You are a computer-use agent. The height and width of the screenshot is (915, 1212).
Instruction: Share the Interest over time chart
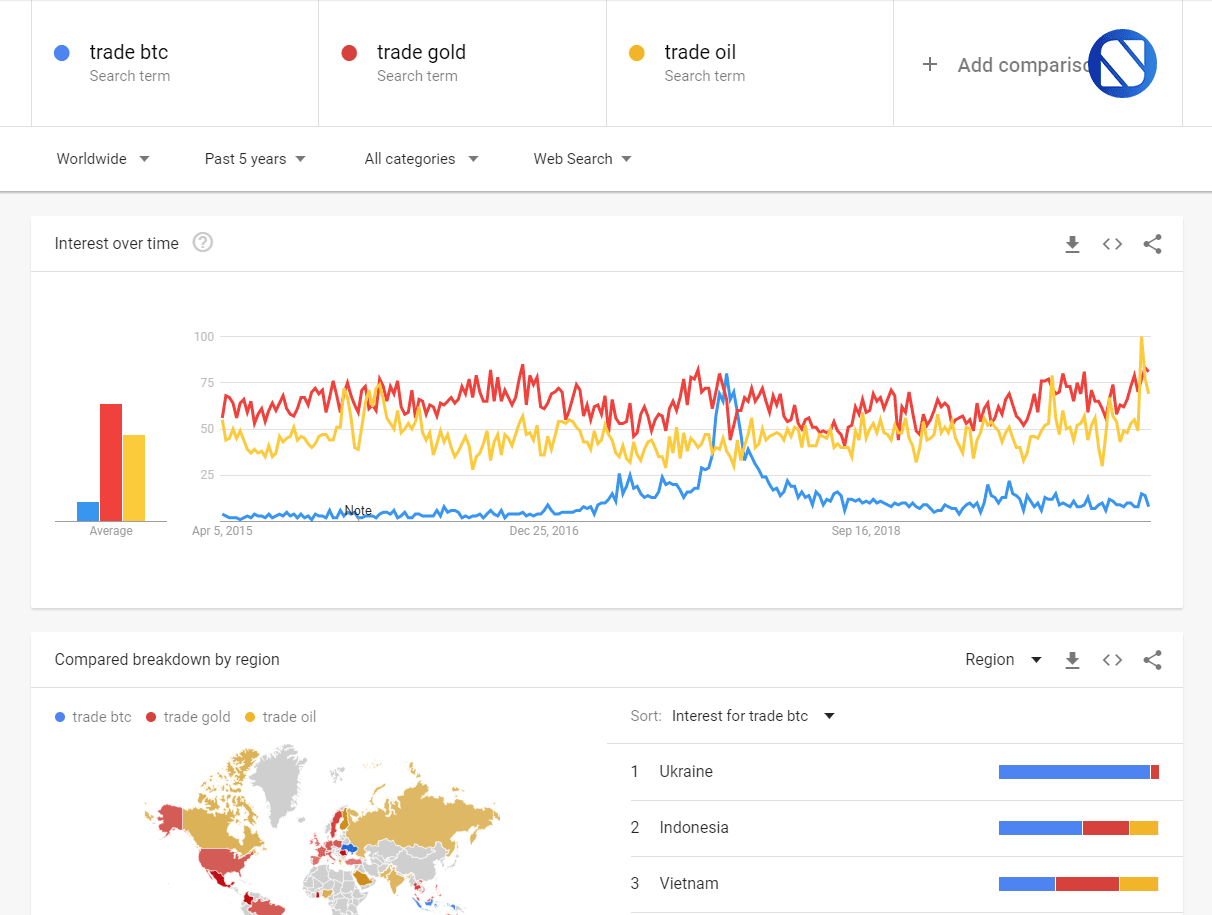tap(1152, 244)
